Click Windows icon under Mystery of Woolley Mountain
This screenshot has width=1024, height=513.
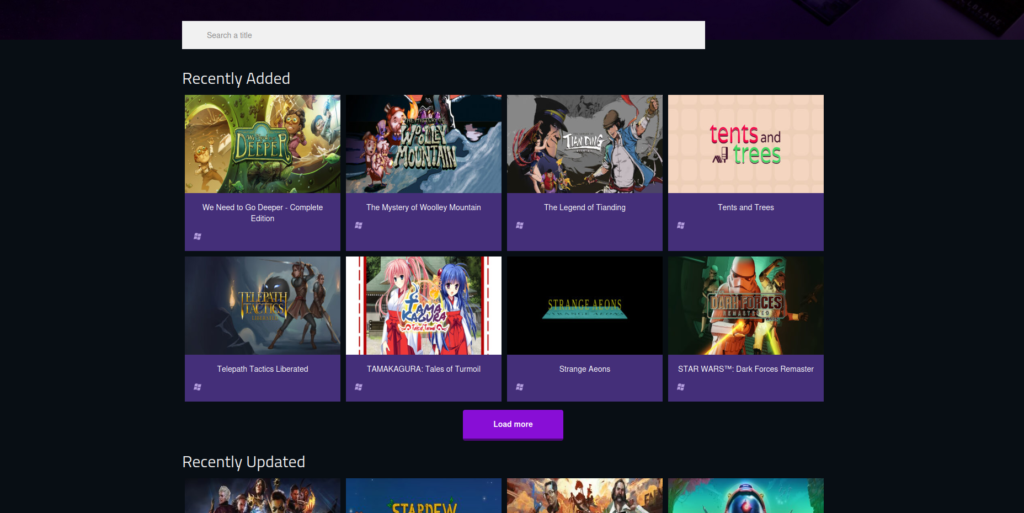click(x=359, y=226)
